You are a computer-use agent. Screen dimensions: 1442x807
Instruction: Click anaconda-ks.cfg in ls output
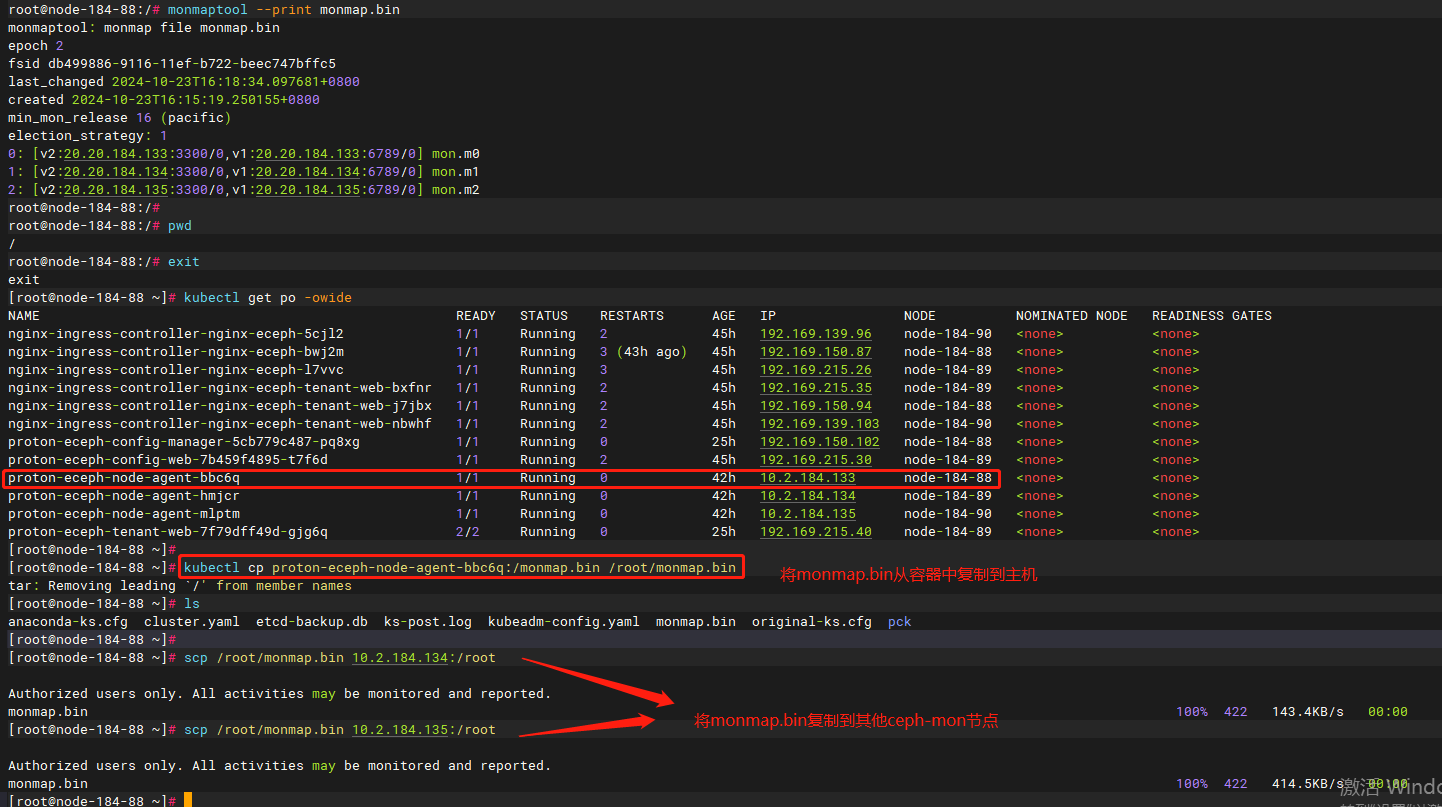pyautogui.click(x=68, y=622)
